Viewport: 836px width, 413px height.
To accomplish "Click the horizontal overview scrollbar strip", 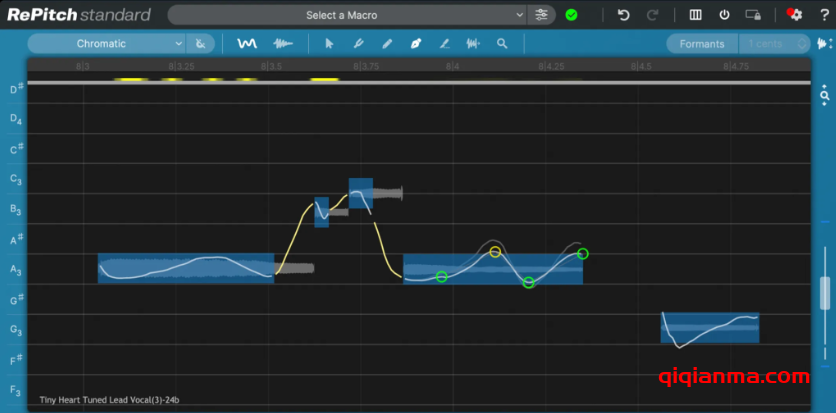I will click(x=419, y=82).
